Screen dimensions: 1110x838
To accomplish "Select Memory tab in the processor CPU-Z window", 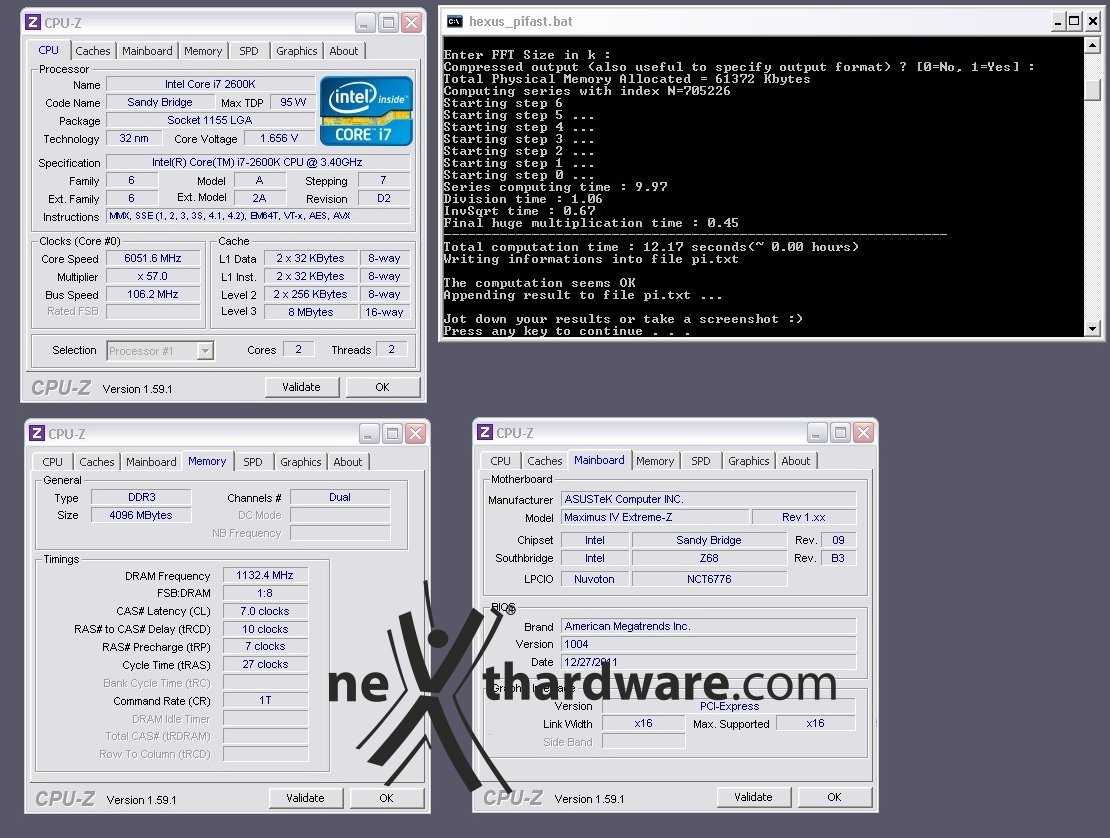I will [203, 51].
